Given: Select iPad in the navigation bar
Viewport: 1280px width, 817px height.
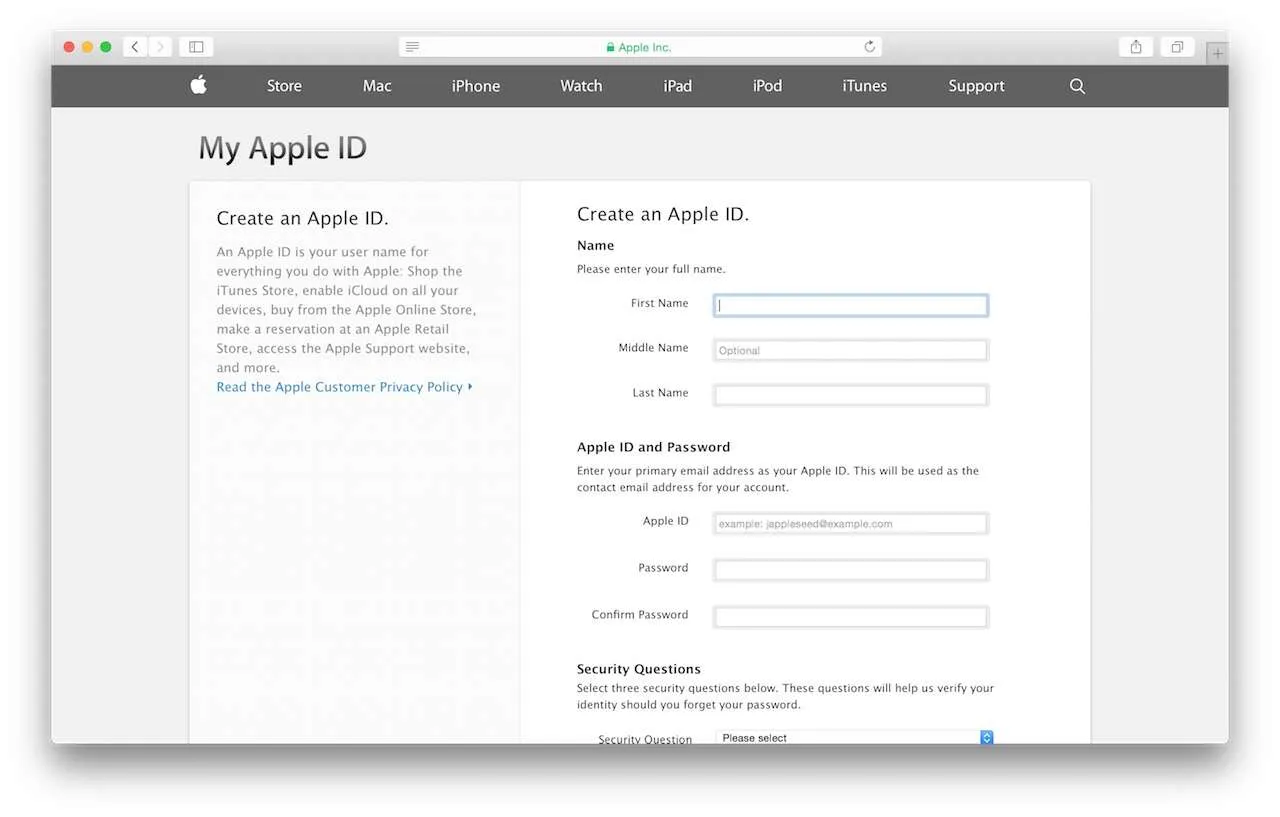Looking at the screenshot, I should tap(678, 86).
